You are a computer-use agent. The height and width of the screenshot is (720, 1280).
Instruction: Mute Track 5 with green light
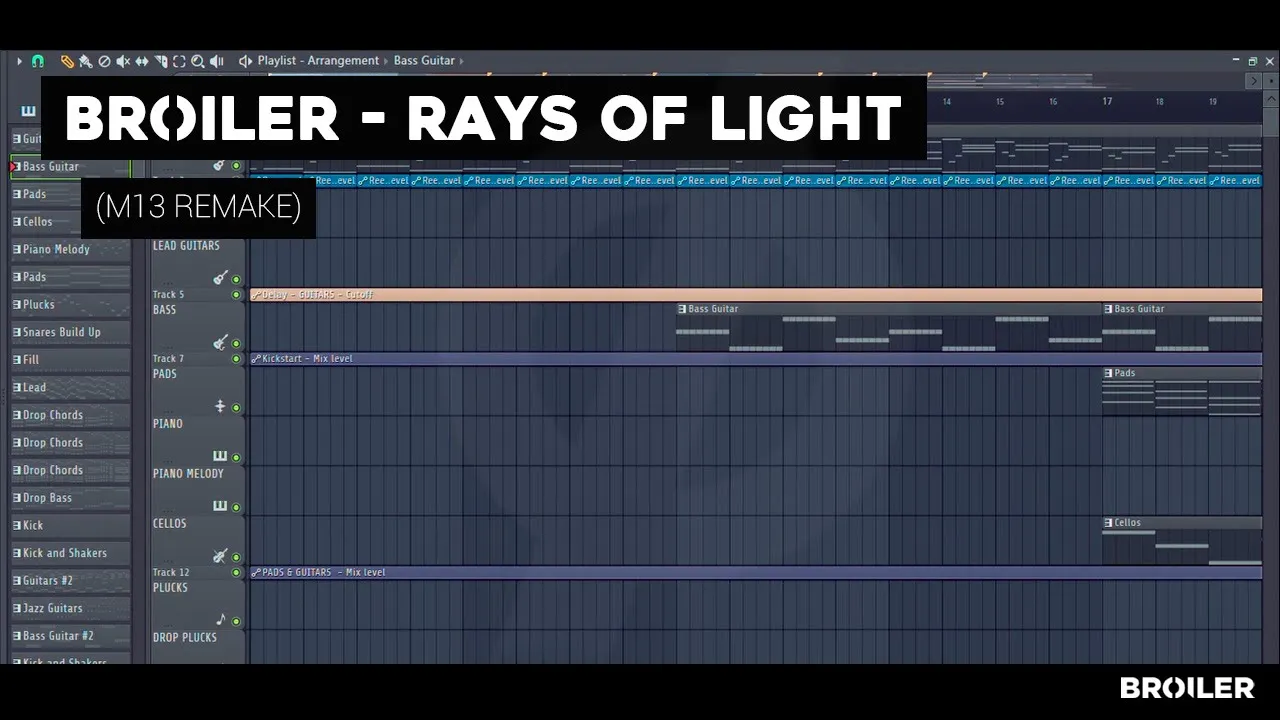point(236,295)
